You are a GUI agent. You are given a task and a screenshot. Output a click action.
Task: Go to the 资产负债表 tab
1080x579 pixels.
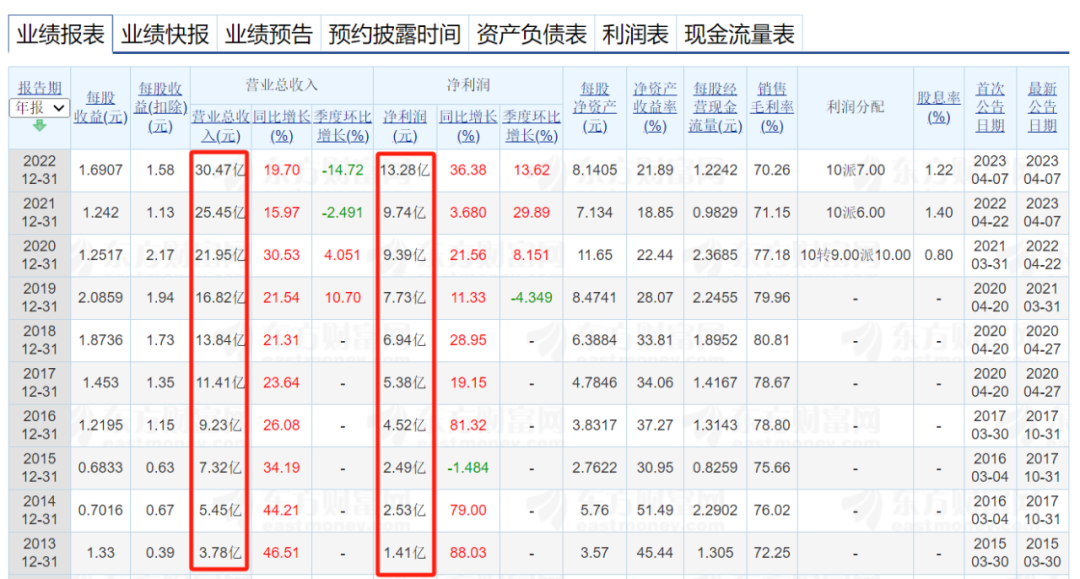point(531,35)
